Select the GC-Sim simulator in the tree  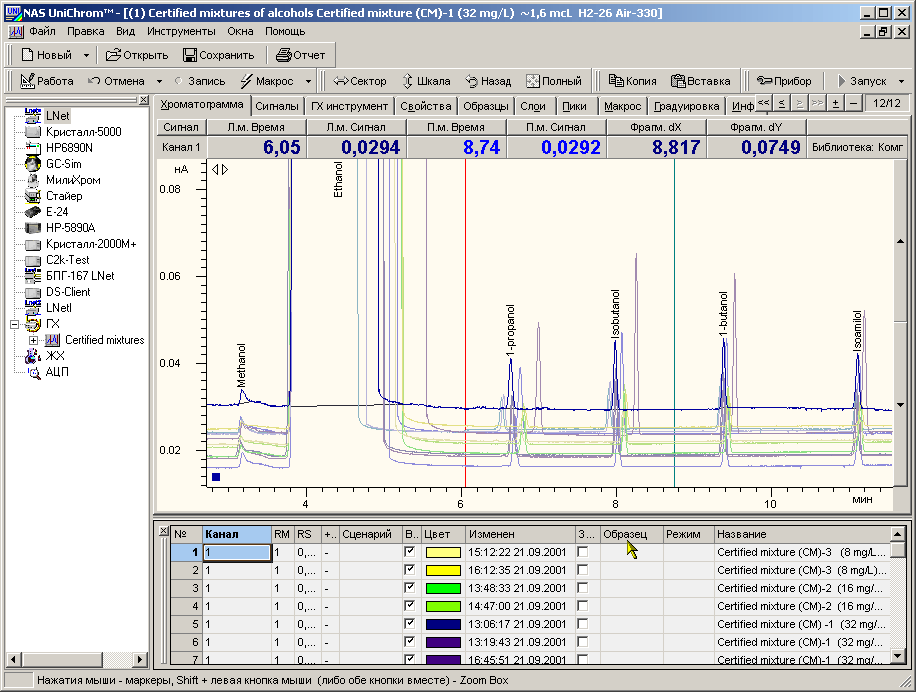point(64,164)
